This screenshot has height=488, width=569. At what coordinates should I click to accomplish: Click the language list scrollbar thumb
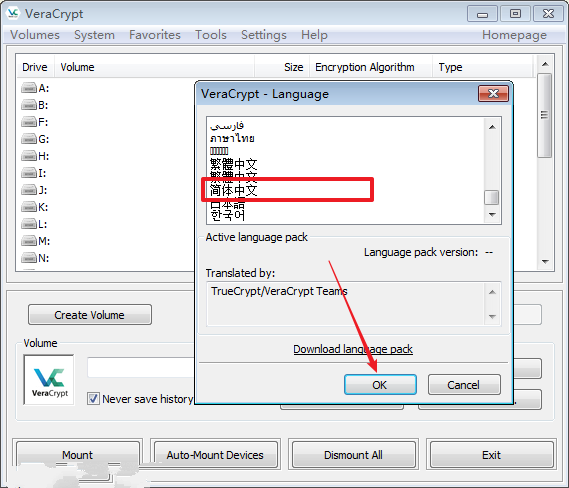click(x=492, y=198)
